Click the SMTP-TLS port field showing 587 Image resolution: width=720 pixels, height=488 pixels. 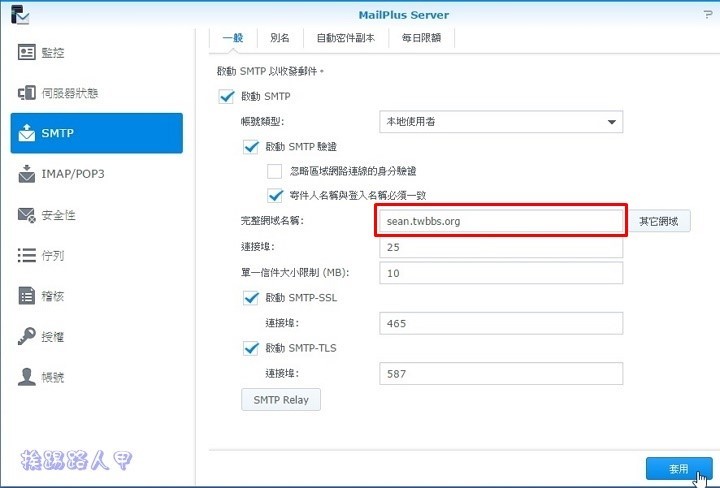[x=501, y=374]
